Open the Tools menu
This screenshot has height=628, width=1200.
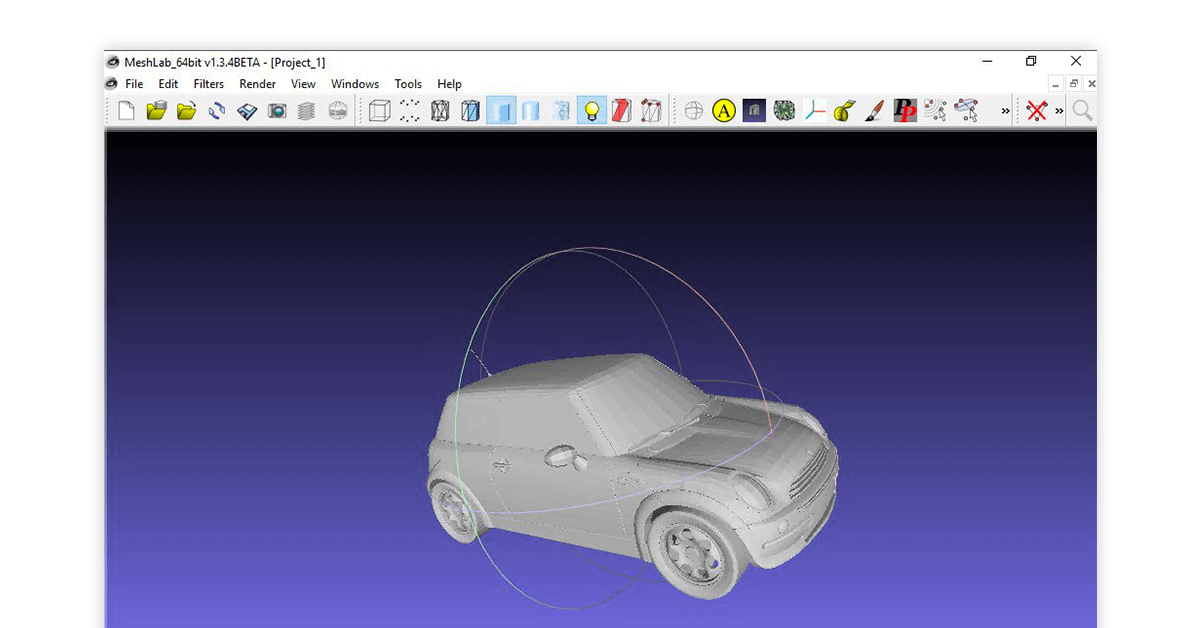click(408, 84)
